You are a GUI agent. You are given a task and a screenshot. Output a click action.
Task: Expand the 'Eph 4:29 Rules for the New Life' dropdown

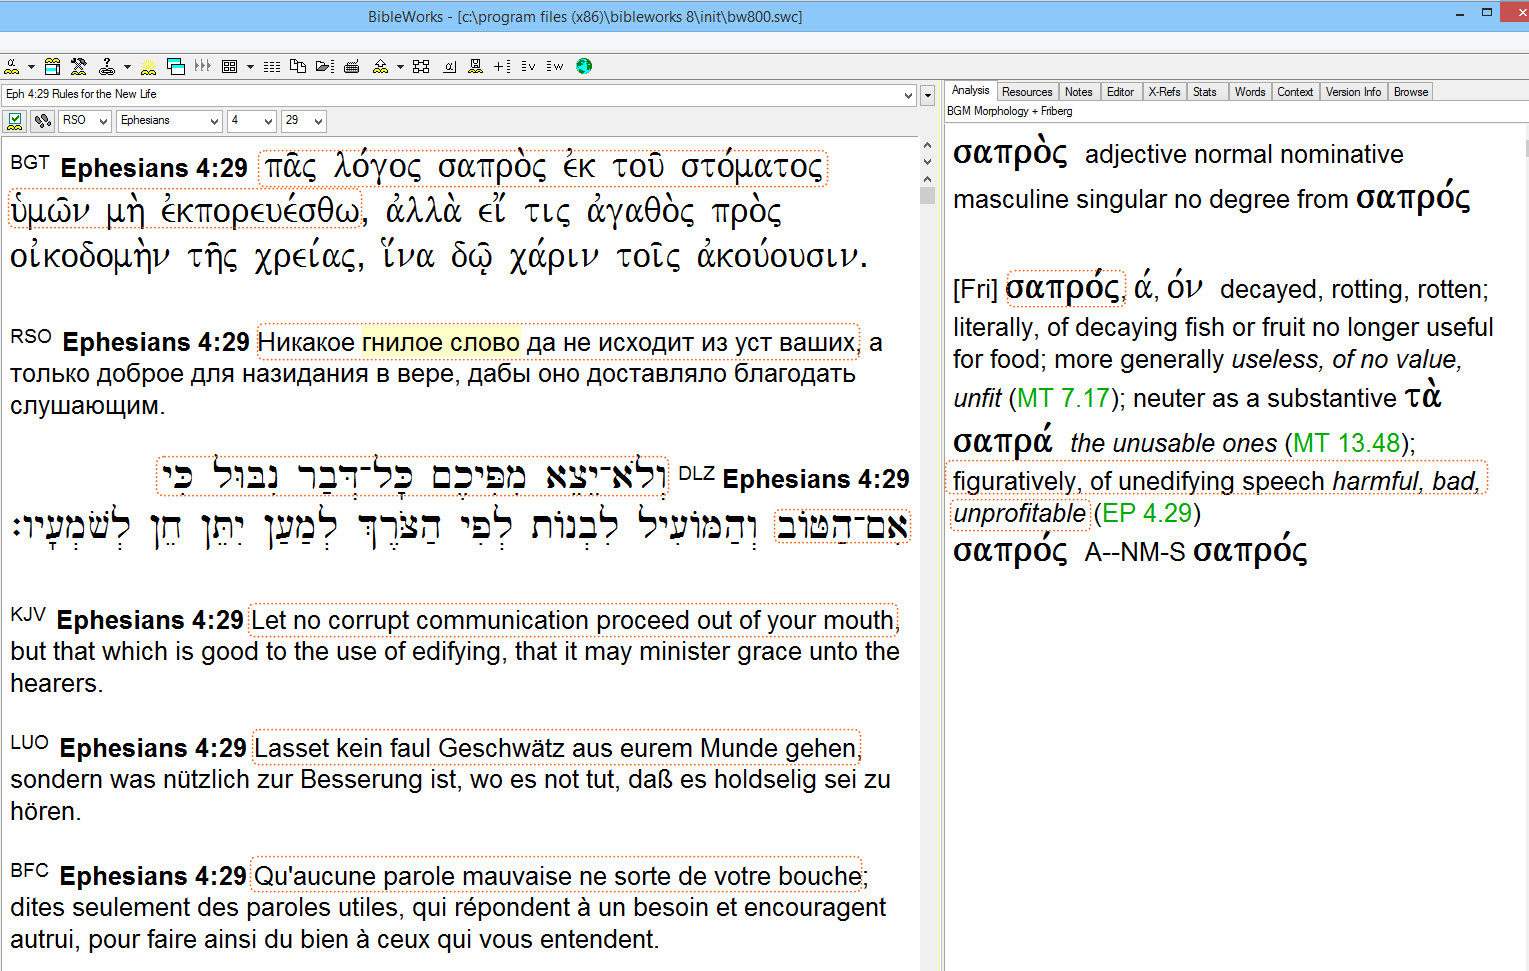908,95
